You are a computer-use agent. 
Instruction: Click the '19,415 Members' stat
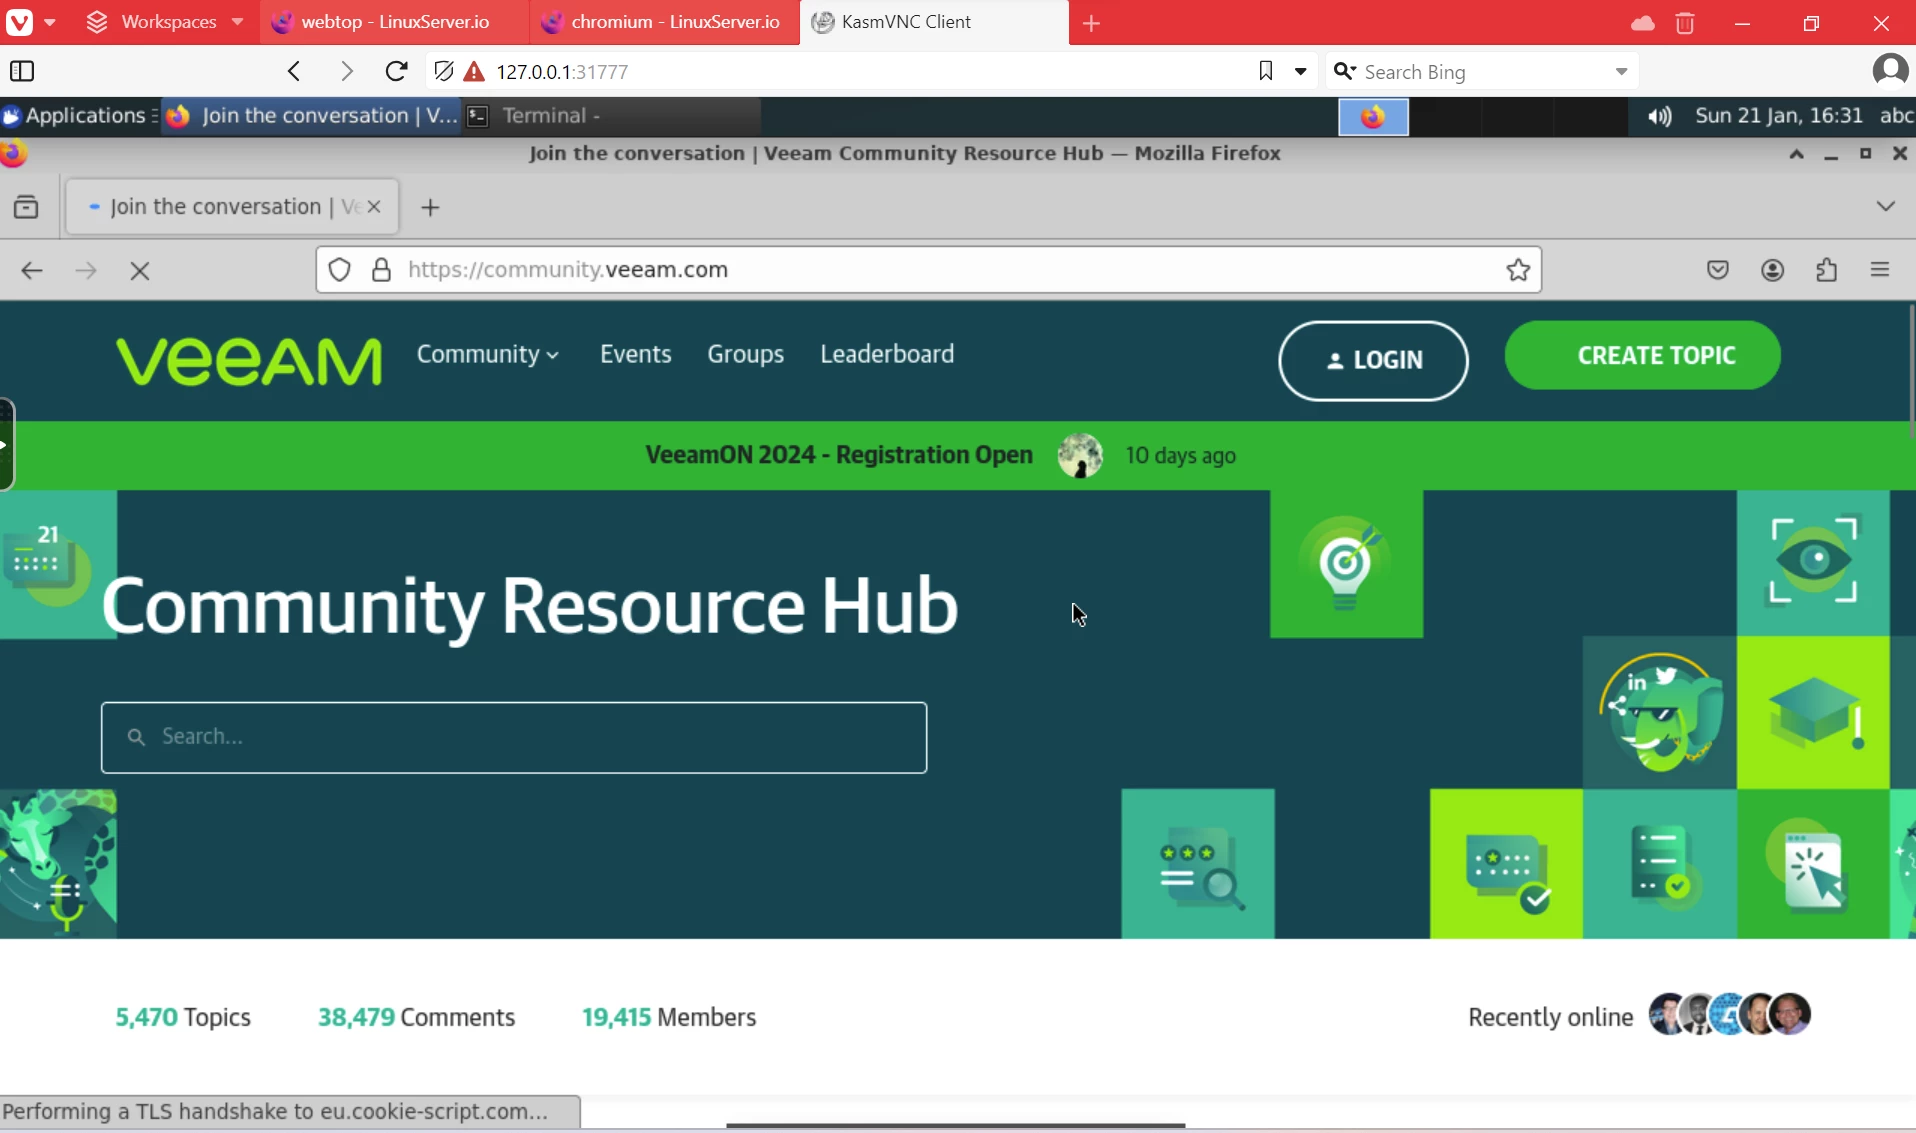(669, 1017)
